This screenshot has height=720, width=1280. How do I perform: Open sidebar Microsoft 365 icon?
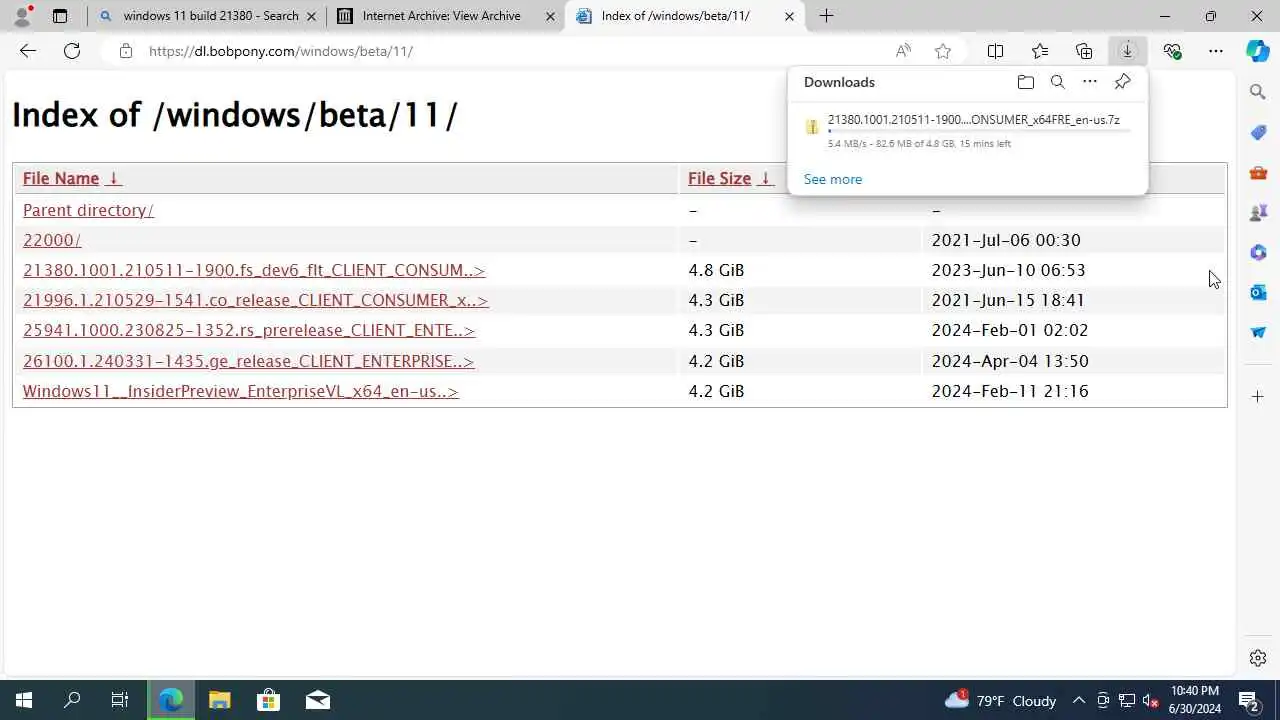coord(1258,252)
